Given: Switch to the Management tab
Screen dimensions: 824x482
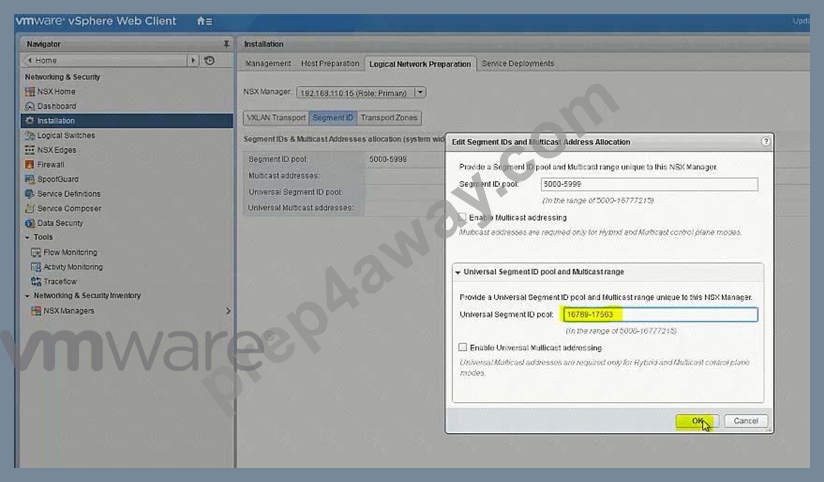Looking at the screenshot, I should point(268,63).
